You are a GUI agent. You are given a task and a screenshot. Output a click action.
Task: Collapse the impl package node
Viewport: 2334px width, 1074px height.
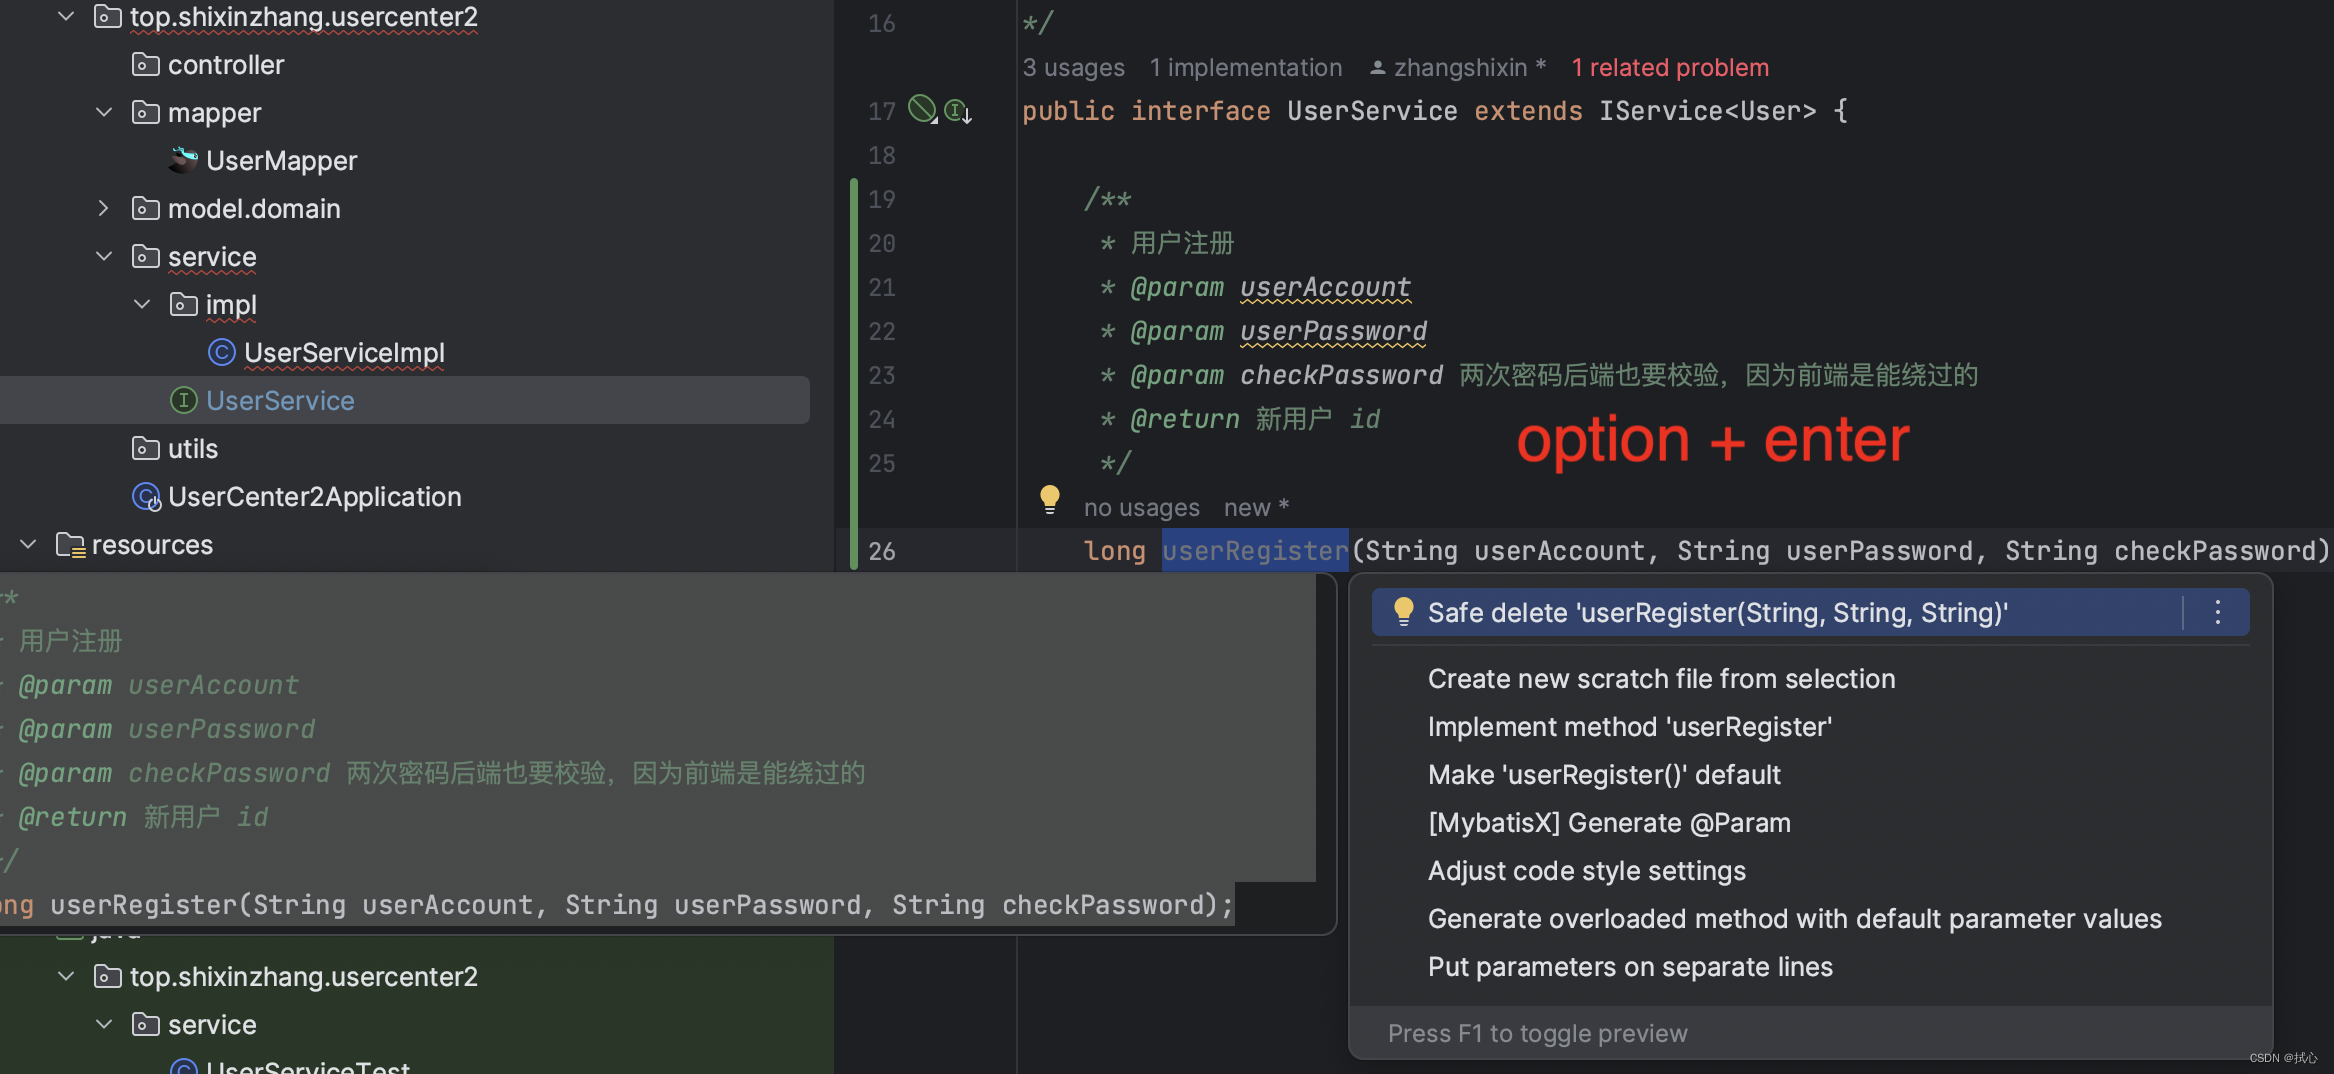point(142,304)
